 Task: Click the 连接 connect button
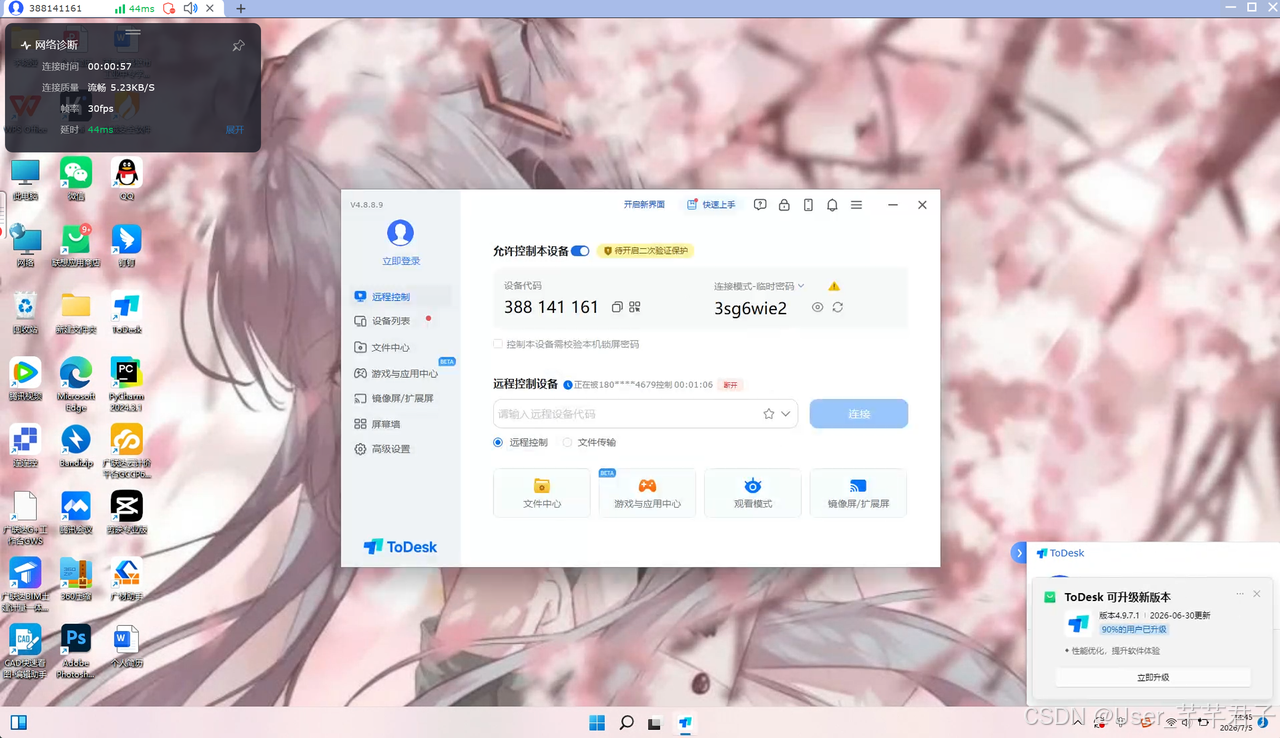[x=859, y=414]
